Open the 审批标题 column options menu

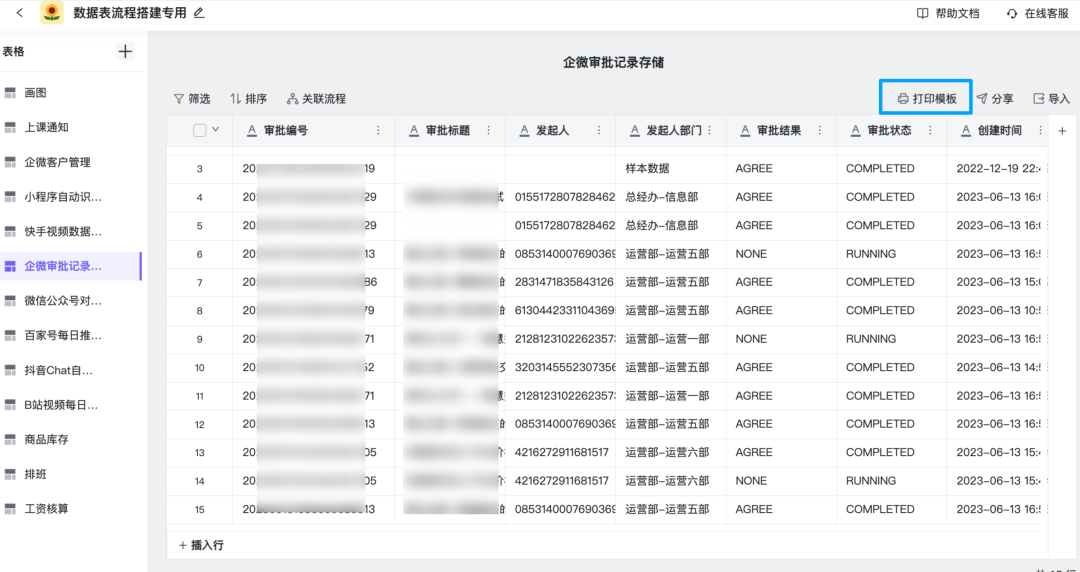click(488, 130)
